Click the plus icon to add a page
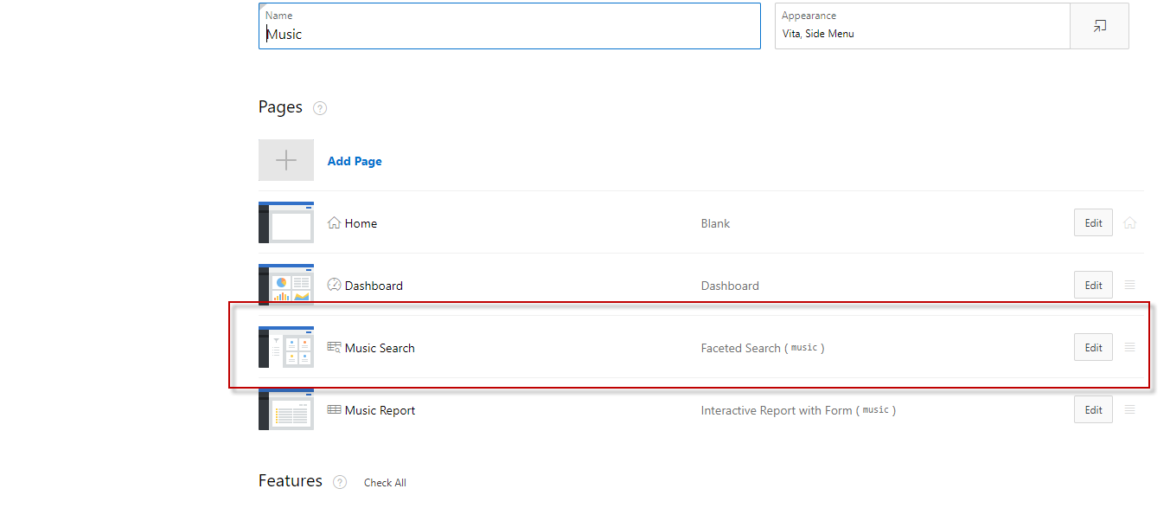Screen dimensions: 1170x508 click(x=286, y=160)
